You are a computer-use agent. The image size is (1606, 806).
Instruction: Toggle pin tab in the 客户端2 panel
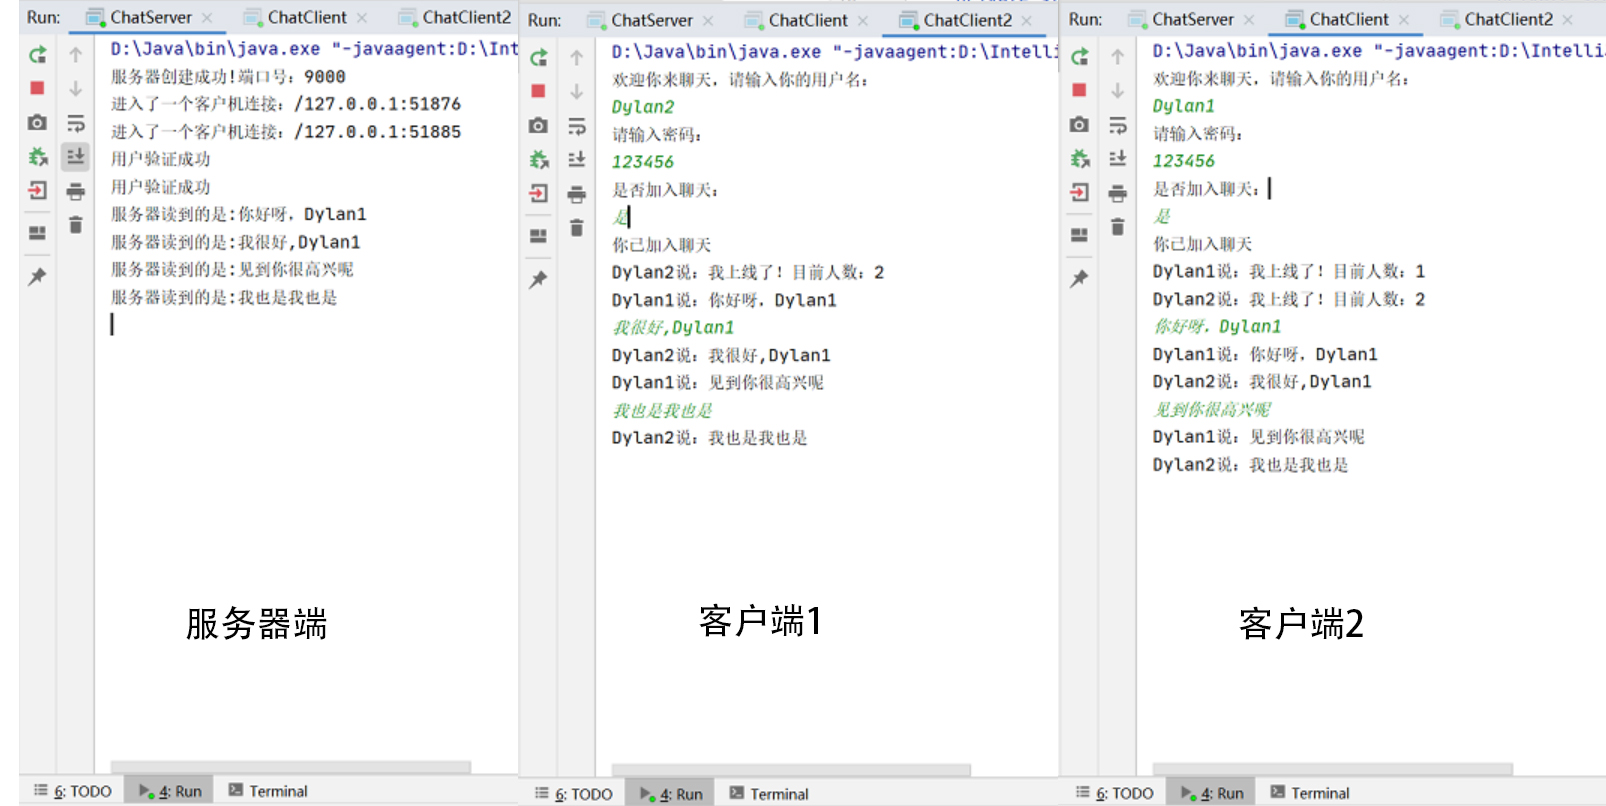point(1079,278)
